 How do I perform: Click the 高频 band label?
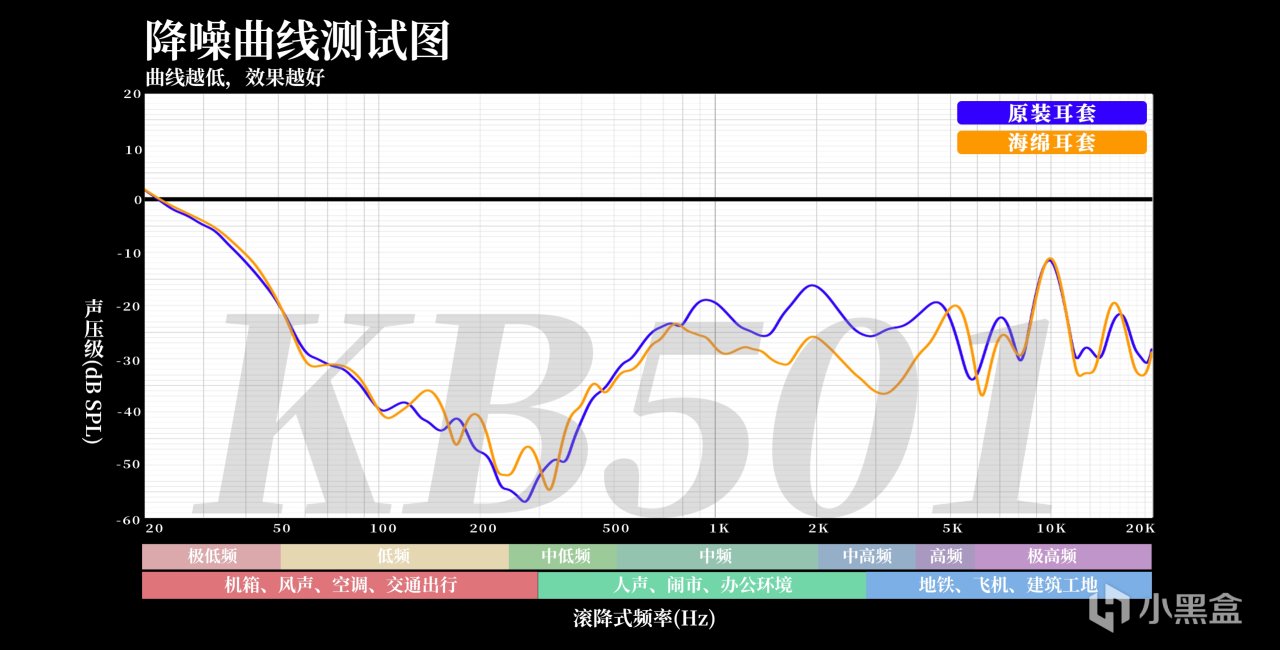tap(946, 556)
